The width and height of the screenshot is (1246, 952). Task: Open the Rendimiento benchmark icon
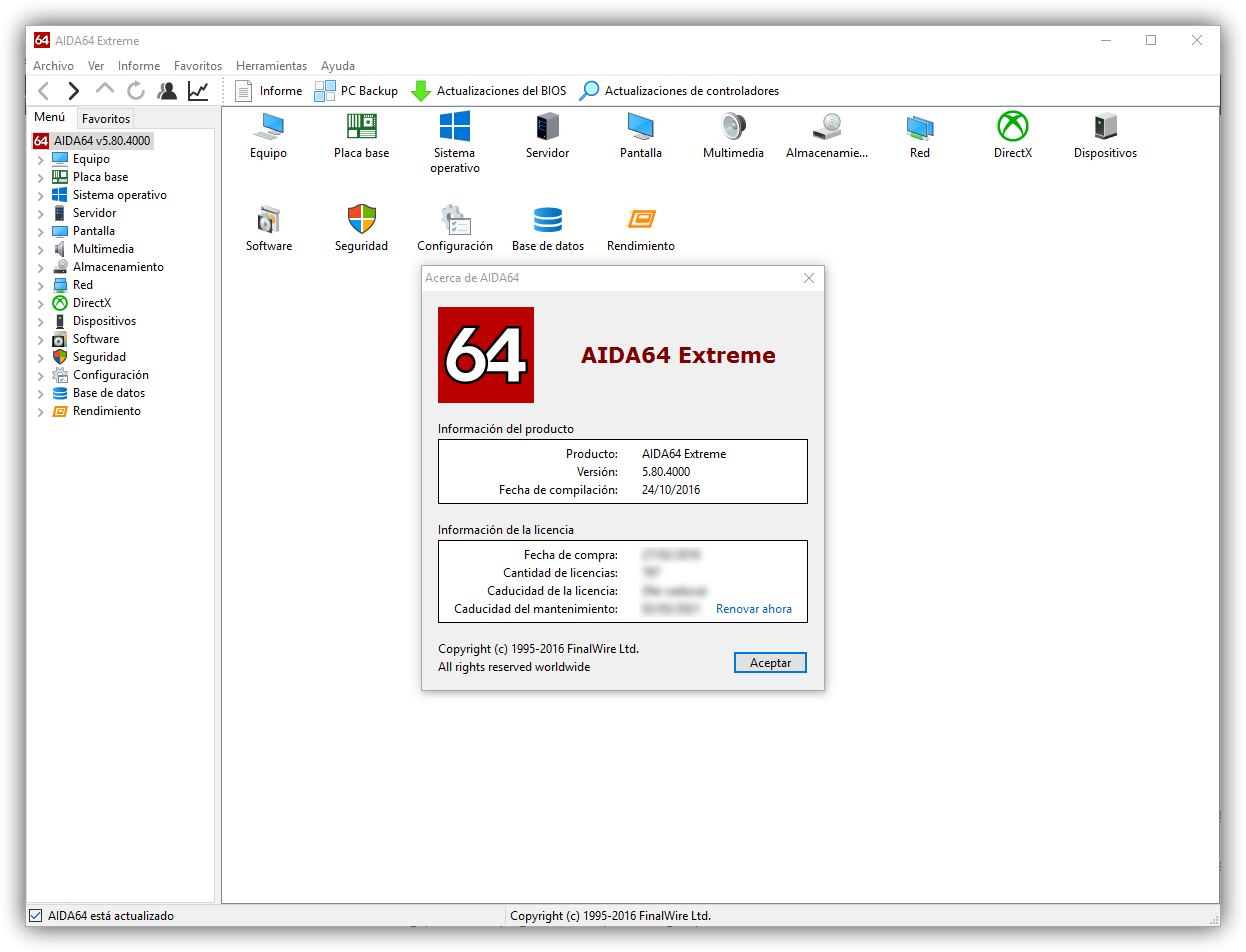[641, 219]
